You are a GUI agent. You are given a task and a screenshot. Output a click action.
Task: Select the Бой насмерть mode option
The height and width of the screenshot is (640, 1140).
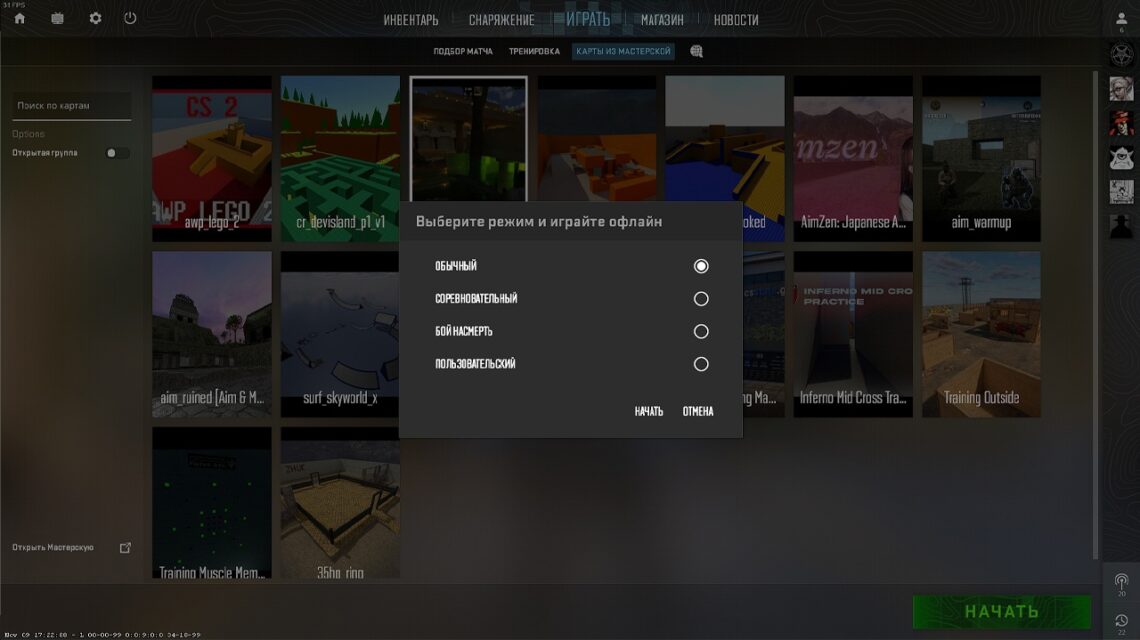[x=701, y=332]
